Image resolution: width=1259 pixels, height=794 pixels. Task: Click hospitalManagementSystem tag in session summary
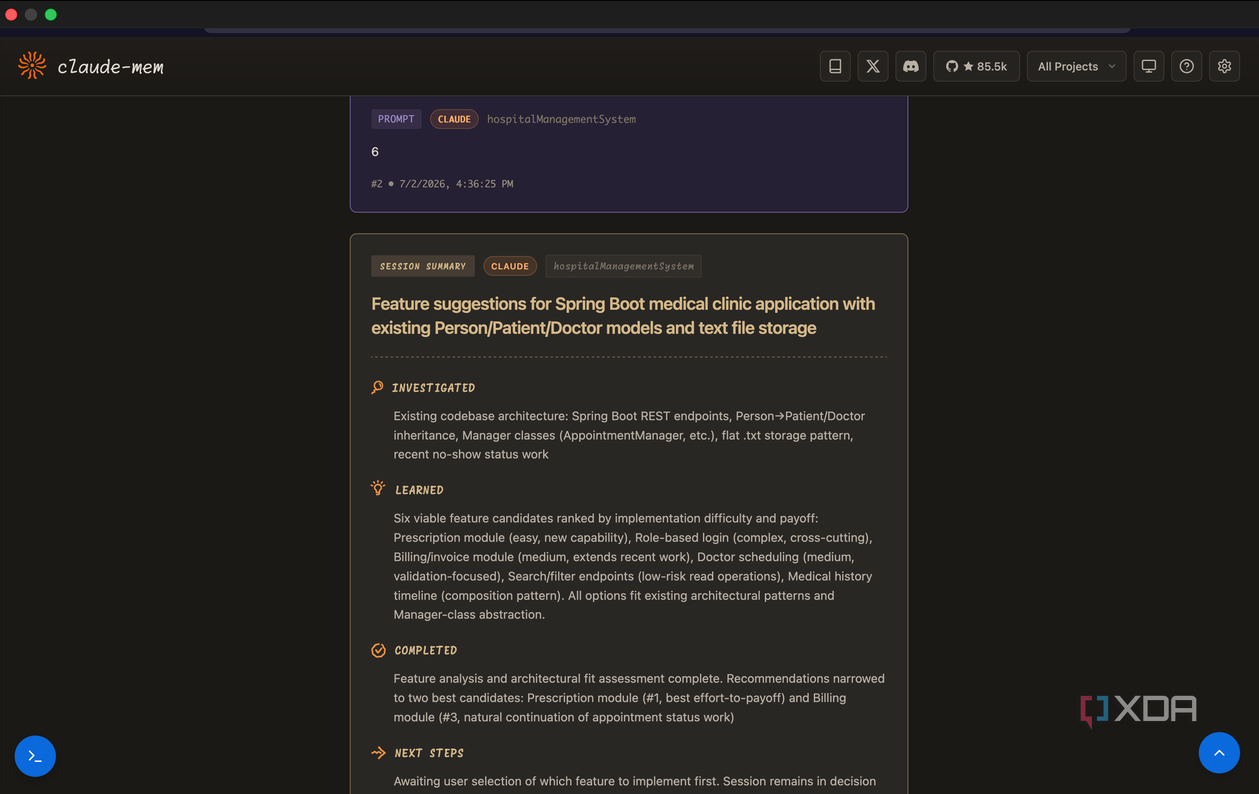tap(624, 266)
